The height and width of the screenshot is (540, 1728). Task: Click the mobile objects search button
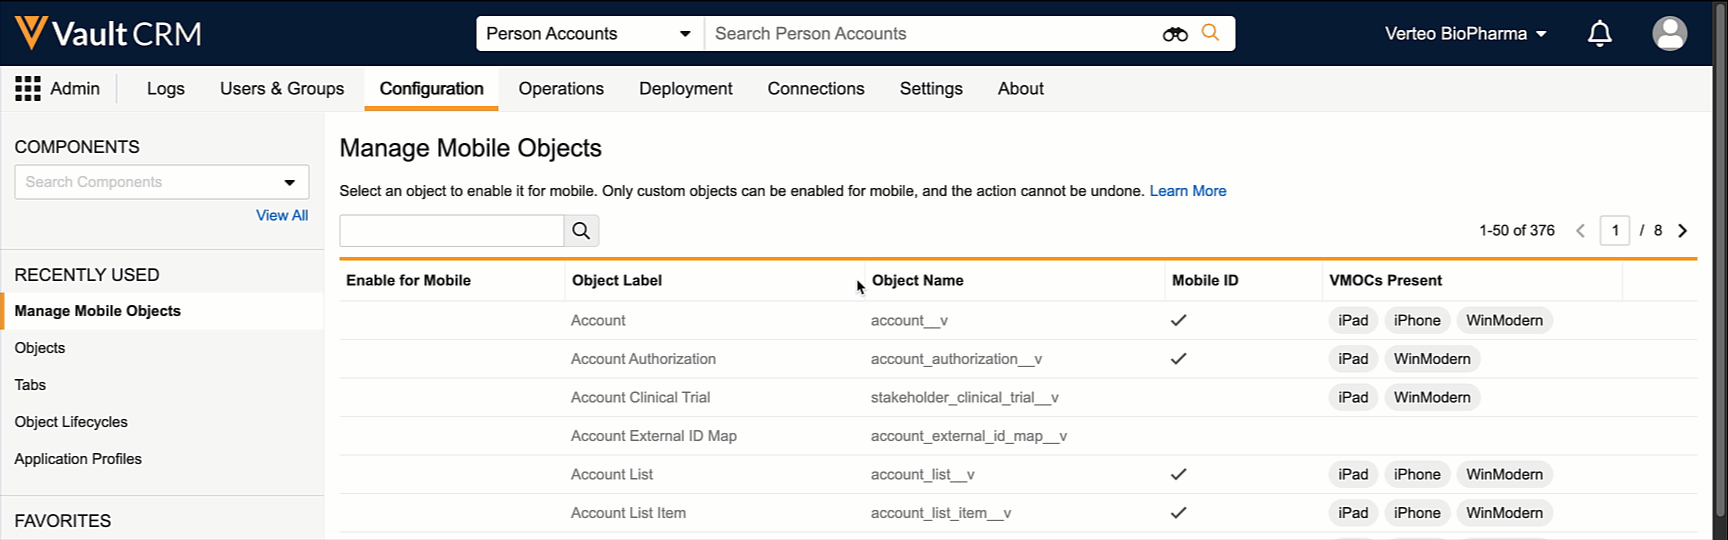pos(581,231)
